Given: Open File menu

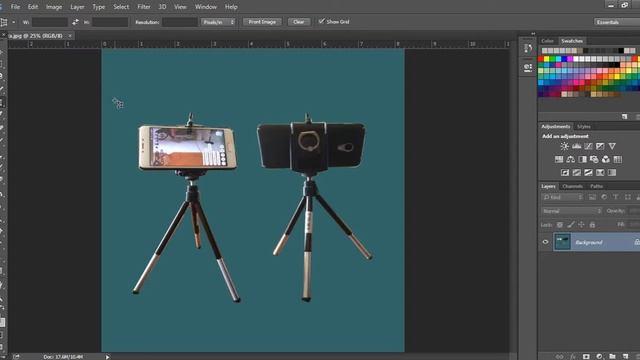Looking at the screenshot, I should 16,7.
